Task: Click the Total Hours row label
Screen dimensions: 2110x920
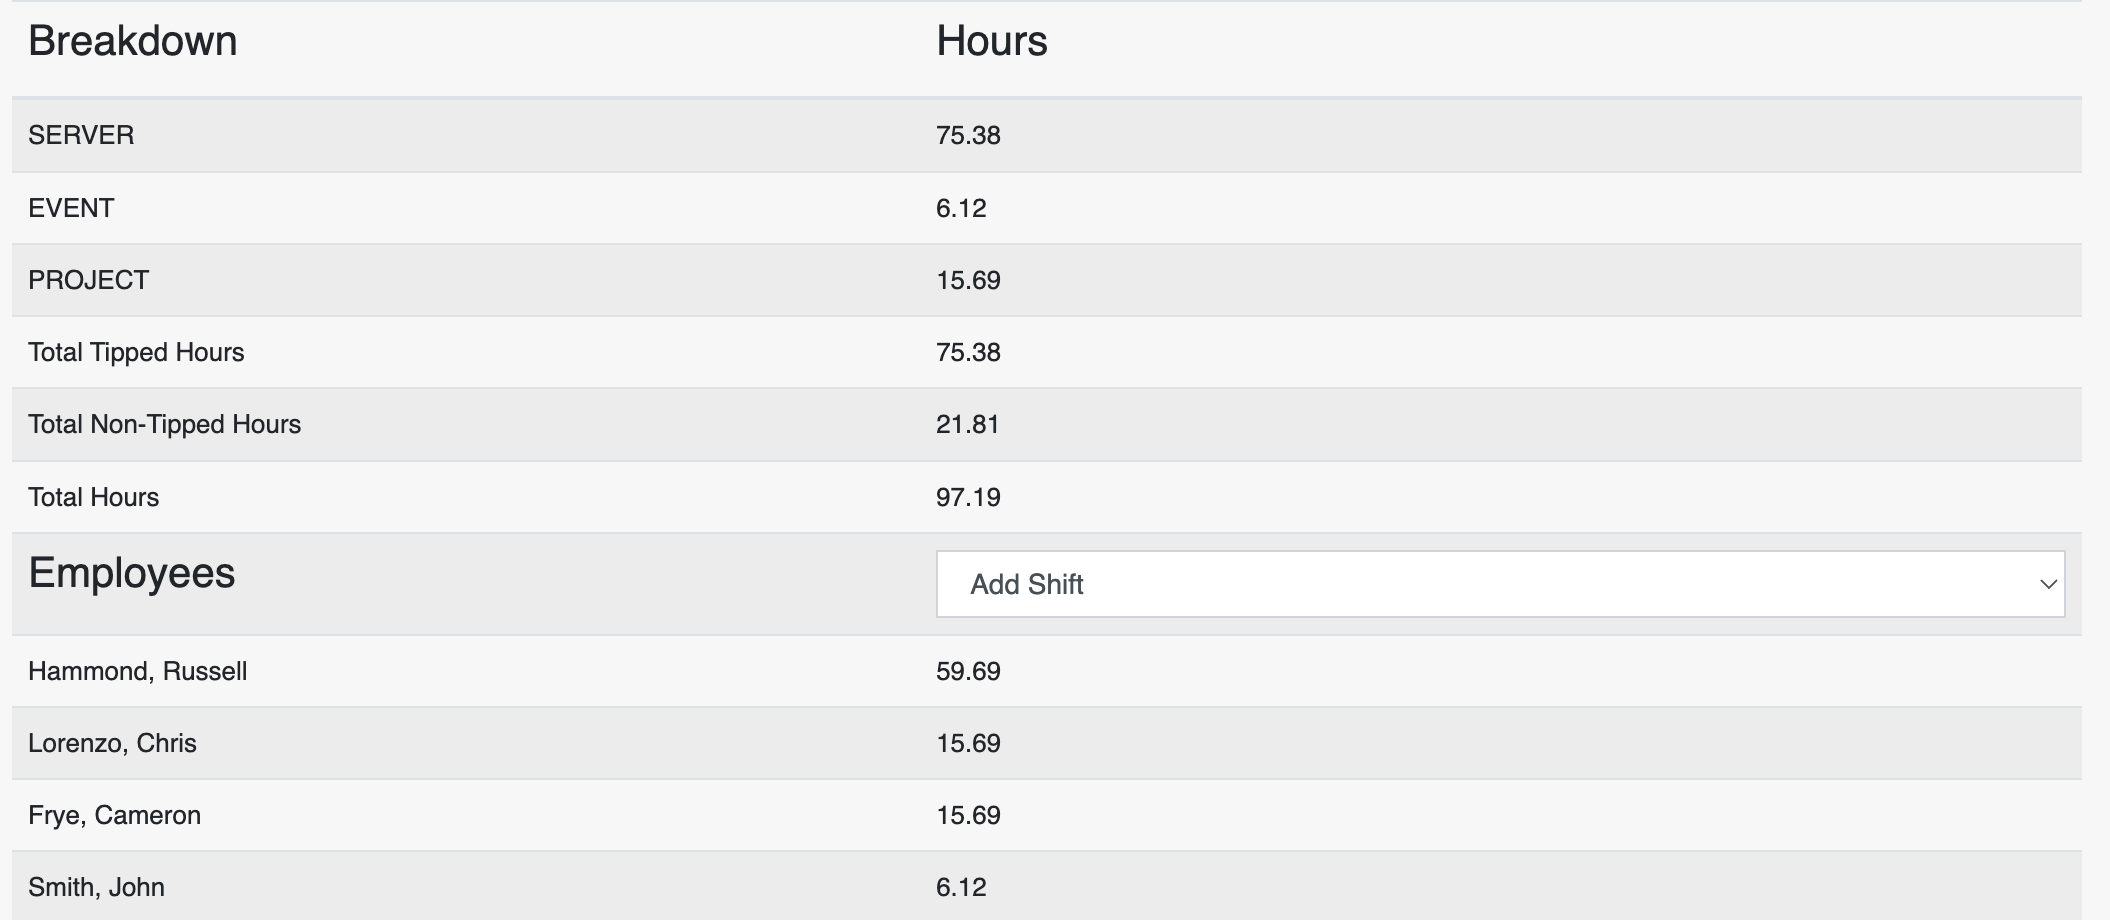Action: pyautogui.click(x=93, y=497)
